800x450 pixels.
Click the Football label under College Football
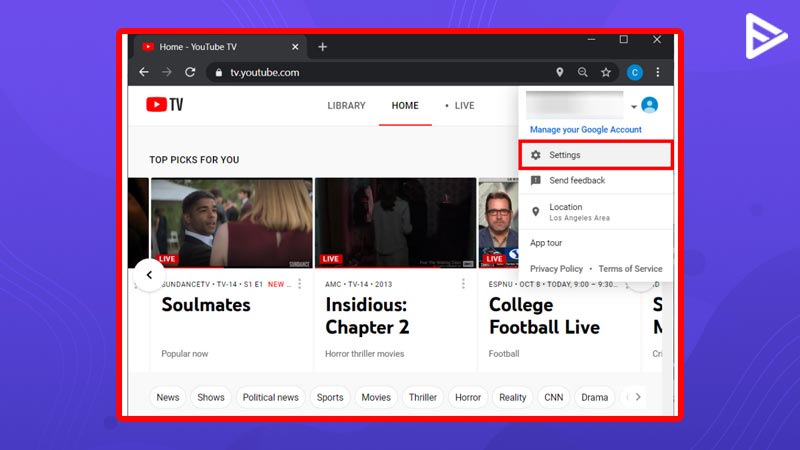click(504, 354)
